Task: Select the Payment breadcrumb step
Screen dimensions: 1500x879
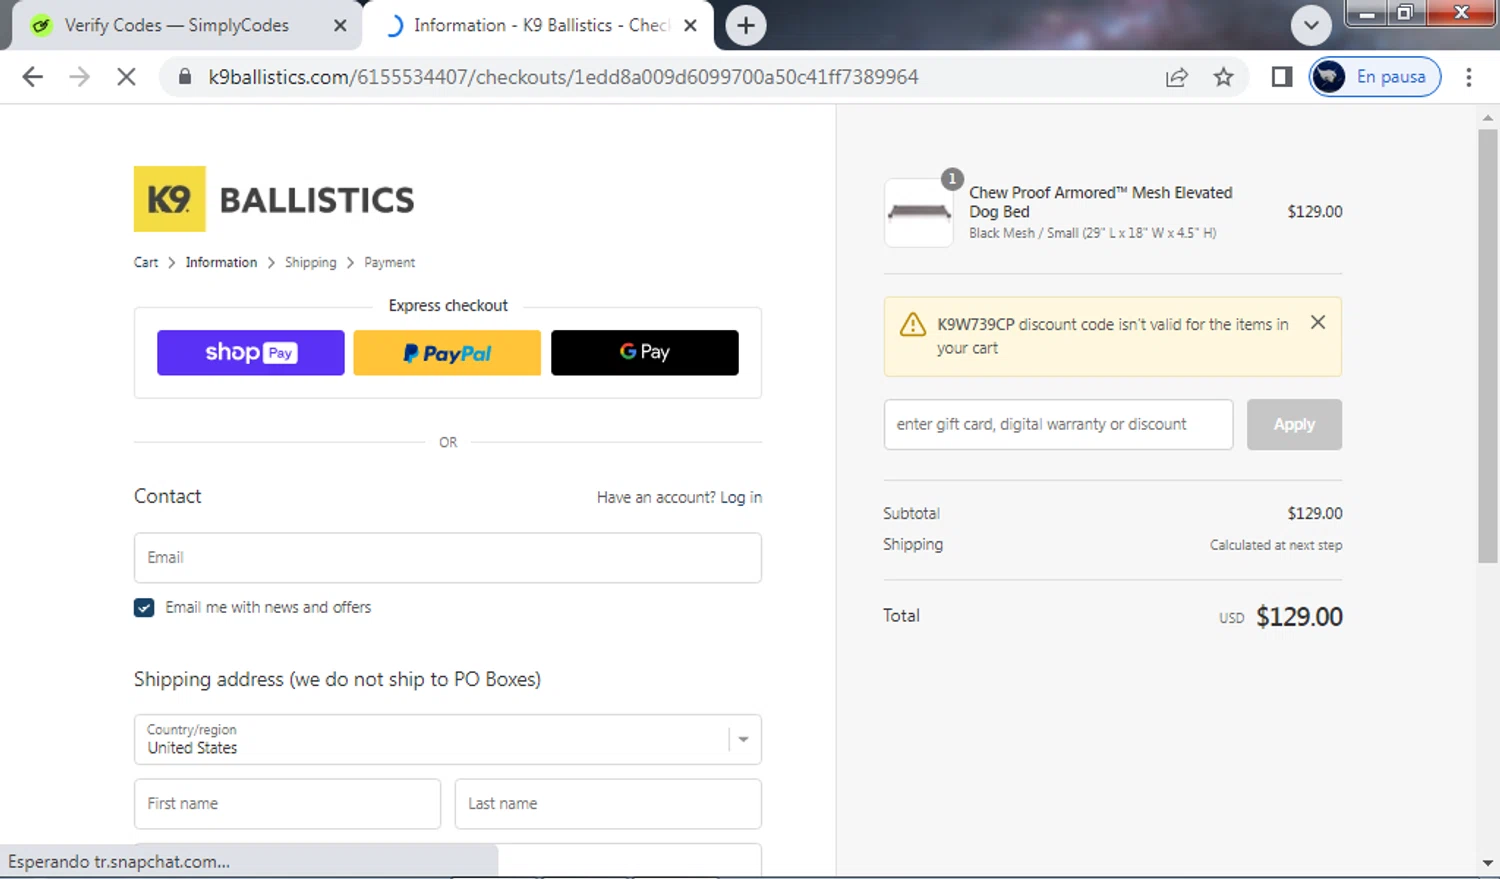Action: pos(389,262)
